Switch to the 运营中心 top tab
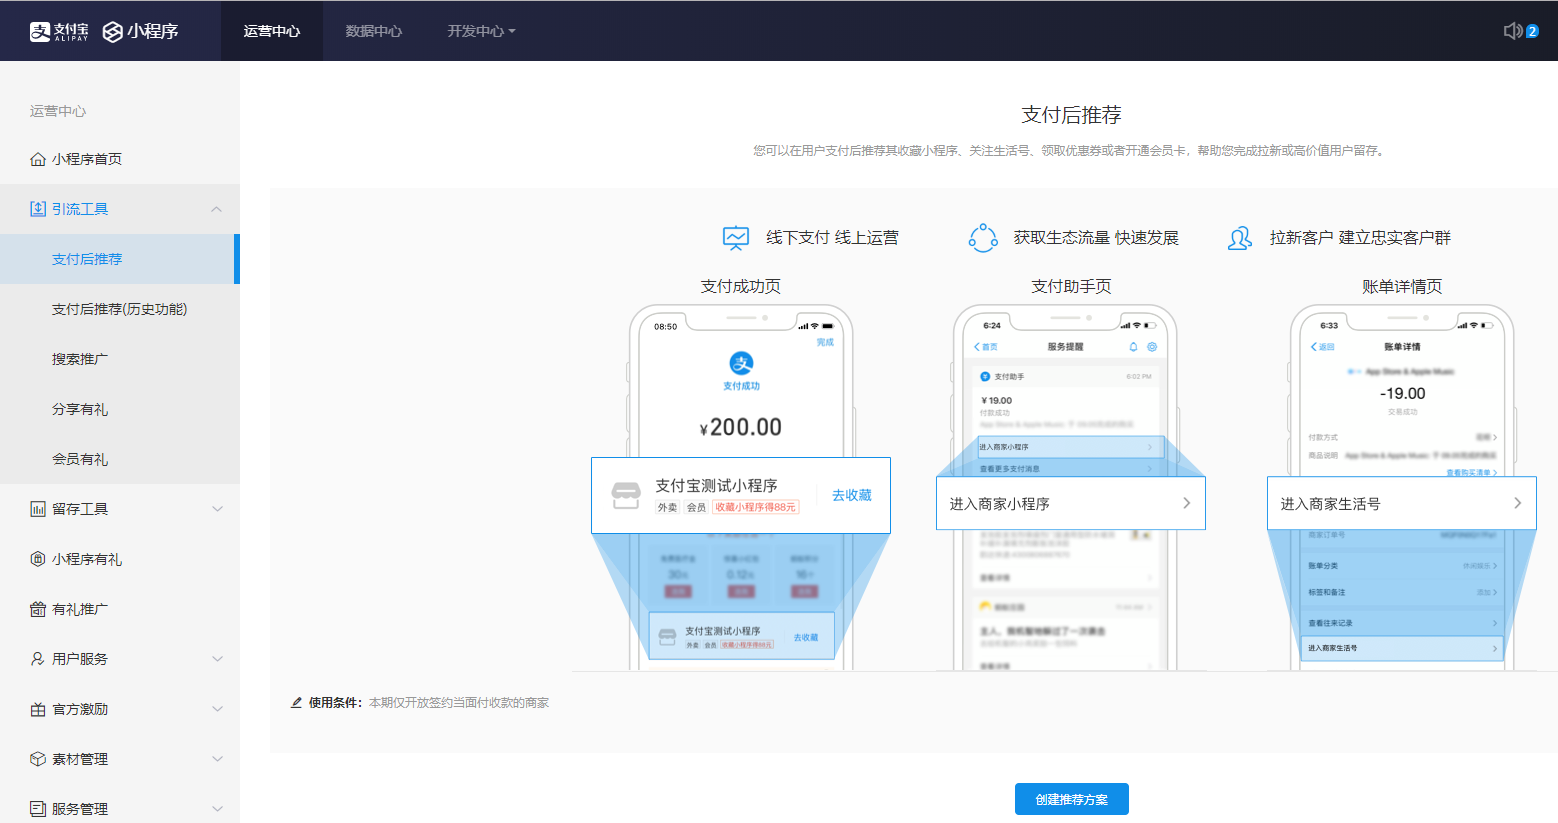 272,31
